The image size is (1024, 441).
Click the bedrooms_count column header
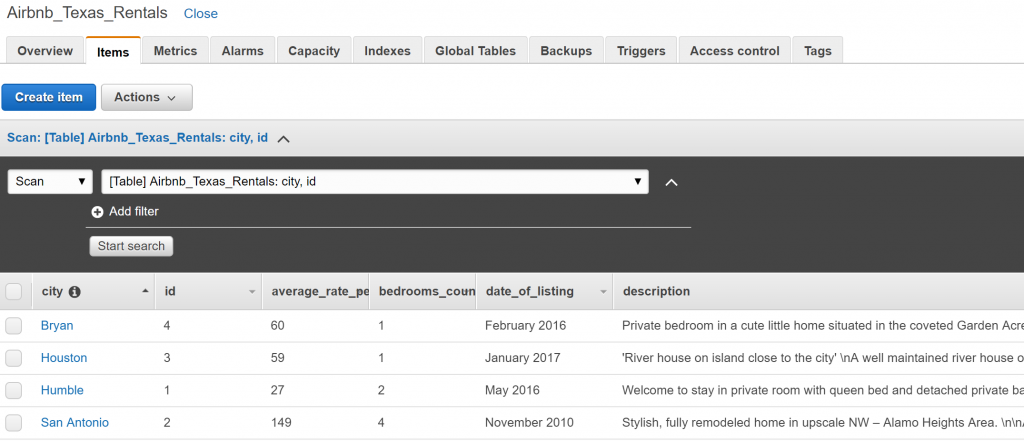pyautogui.click(x=423, y=291)
